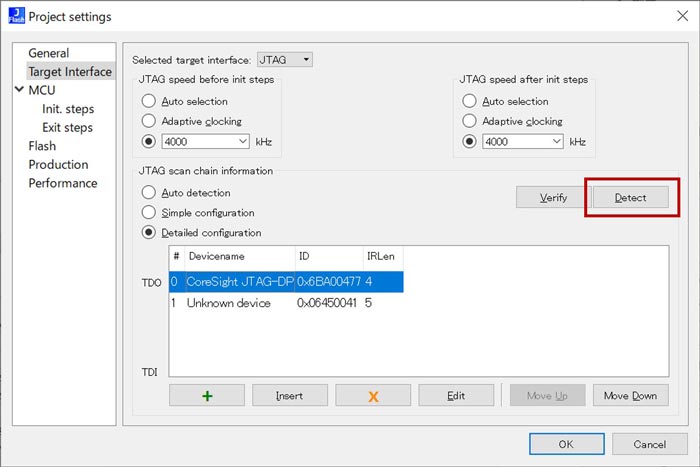Select fixed kHz speed radio before init steps
The width and height of the screenshot is (700, 467).
148,142
